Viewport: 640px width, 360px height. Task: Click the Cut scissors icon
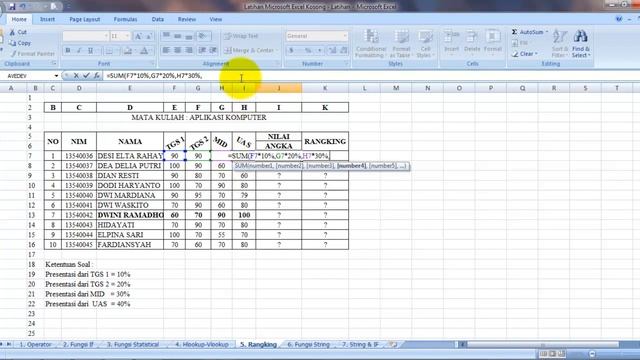(x=13, y=32)
